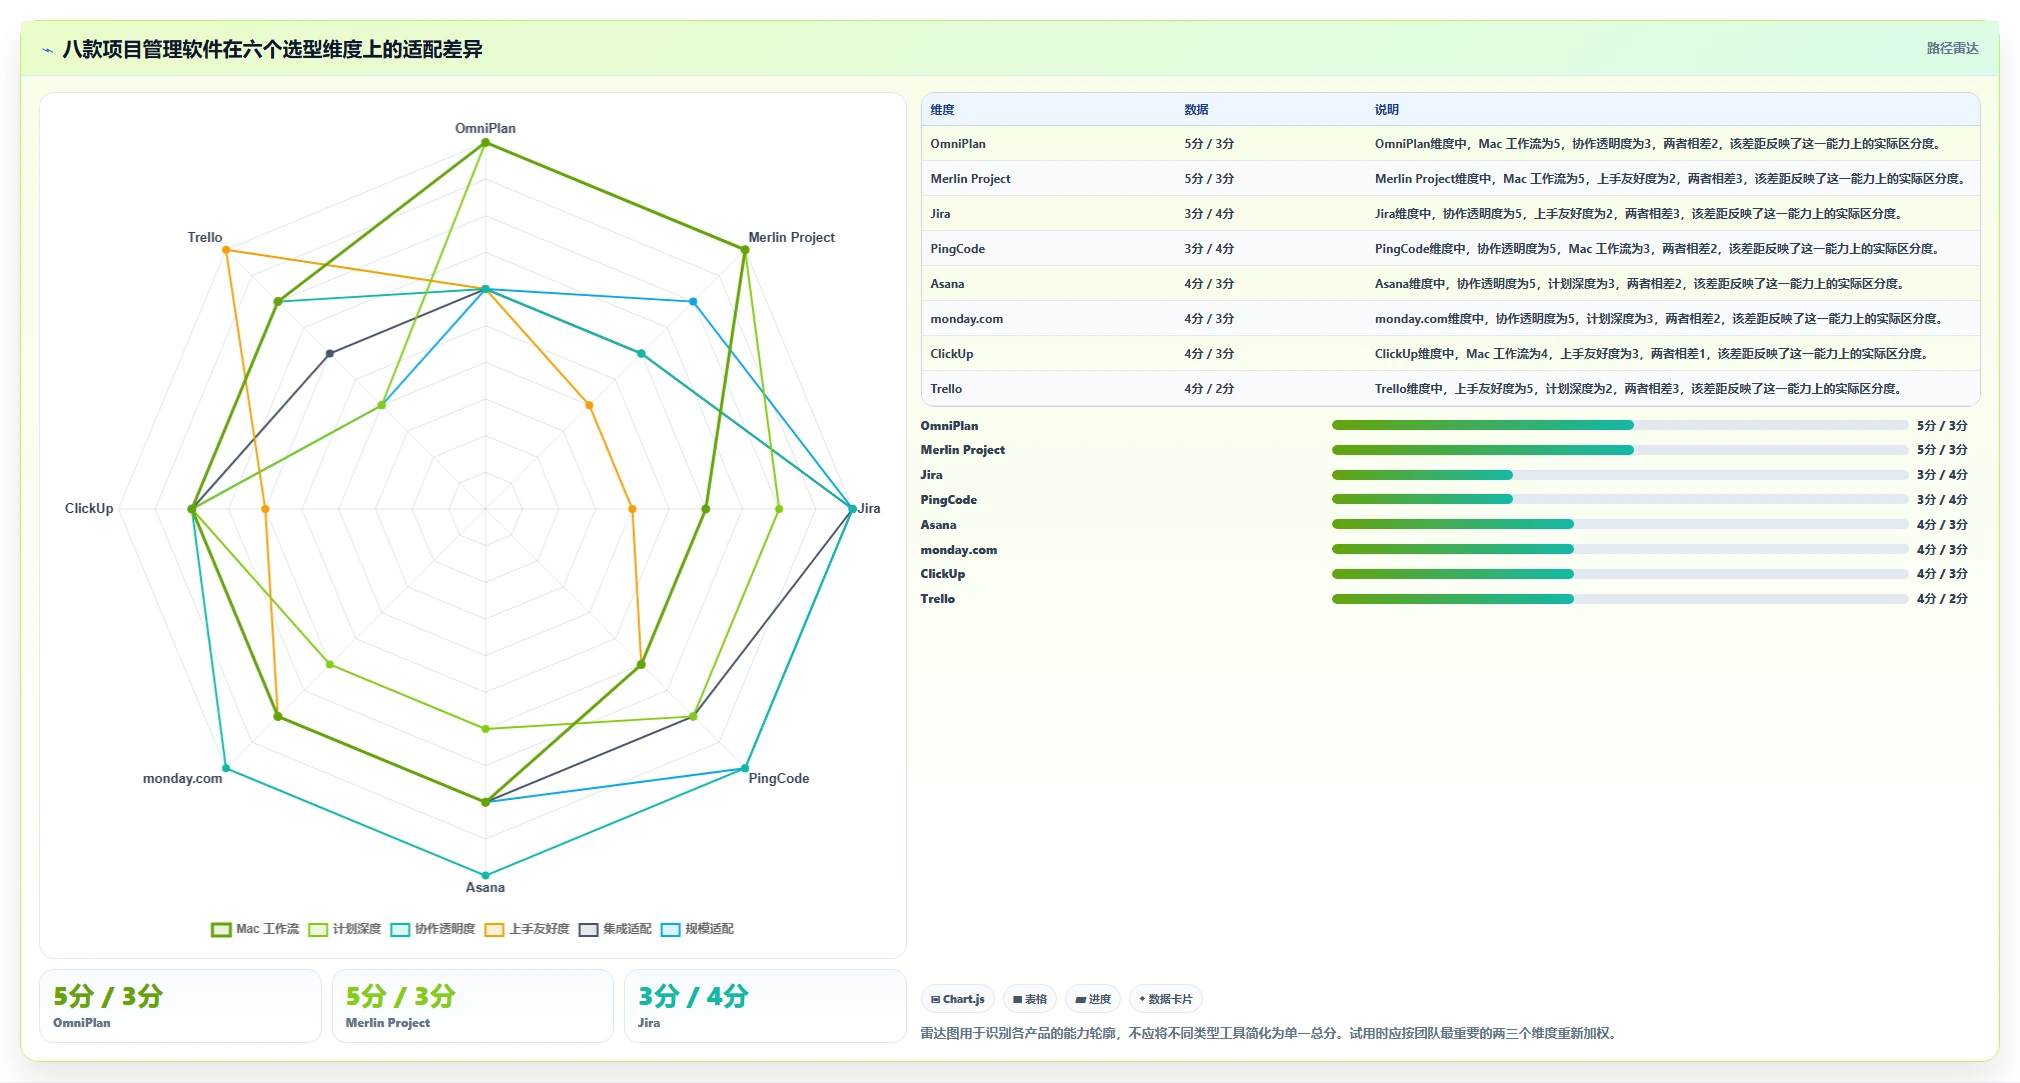Click the Merlin Project progress bar
This screenshot has height=1083, width=2020.
[1620, 450]
